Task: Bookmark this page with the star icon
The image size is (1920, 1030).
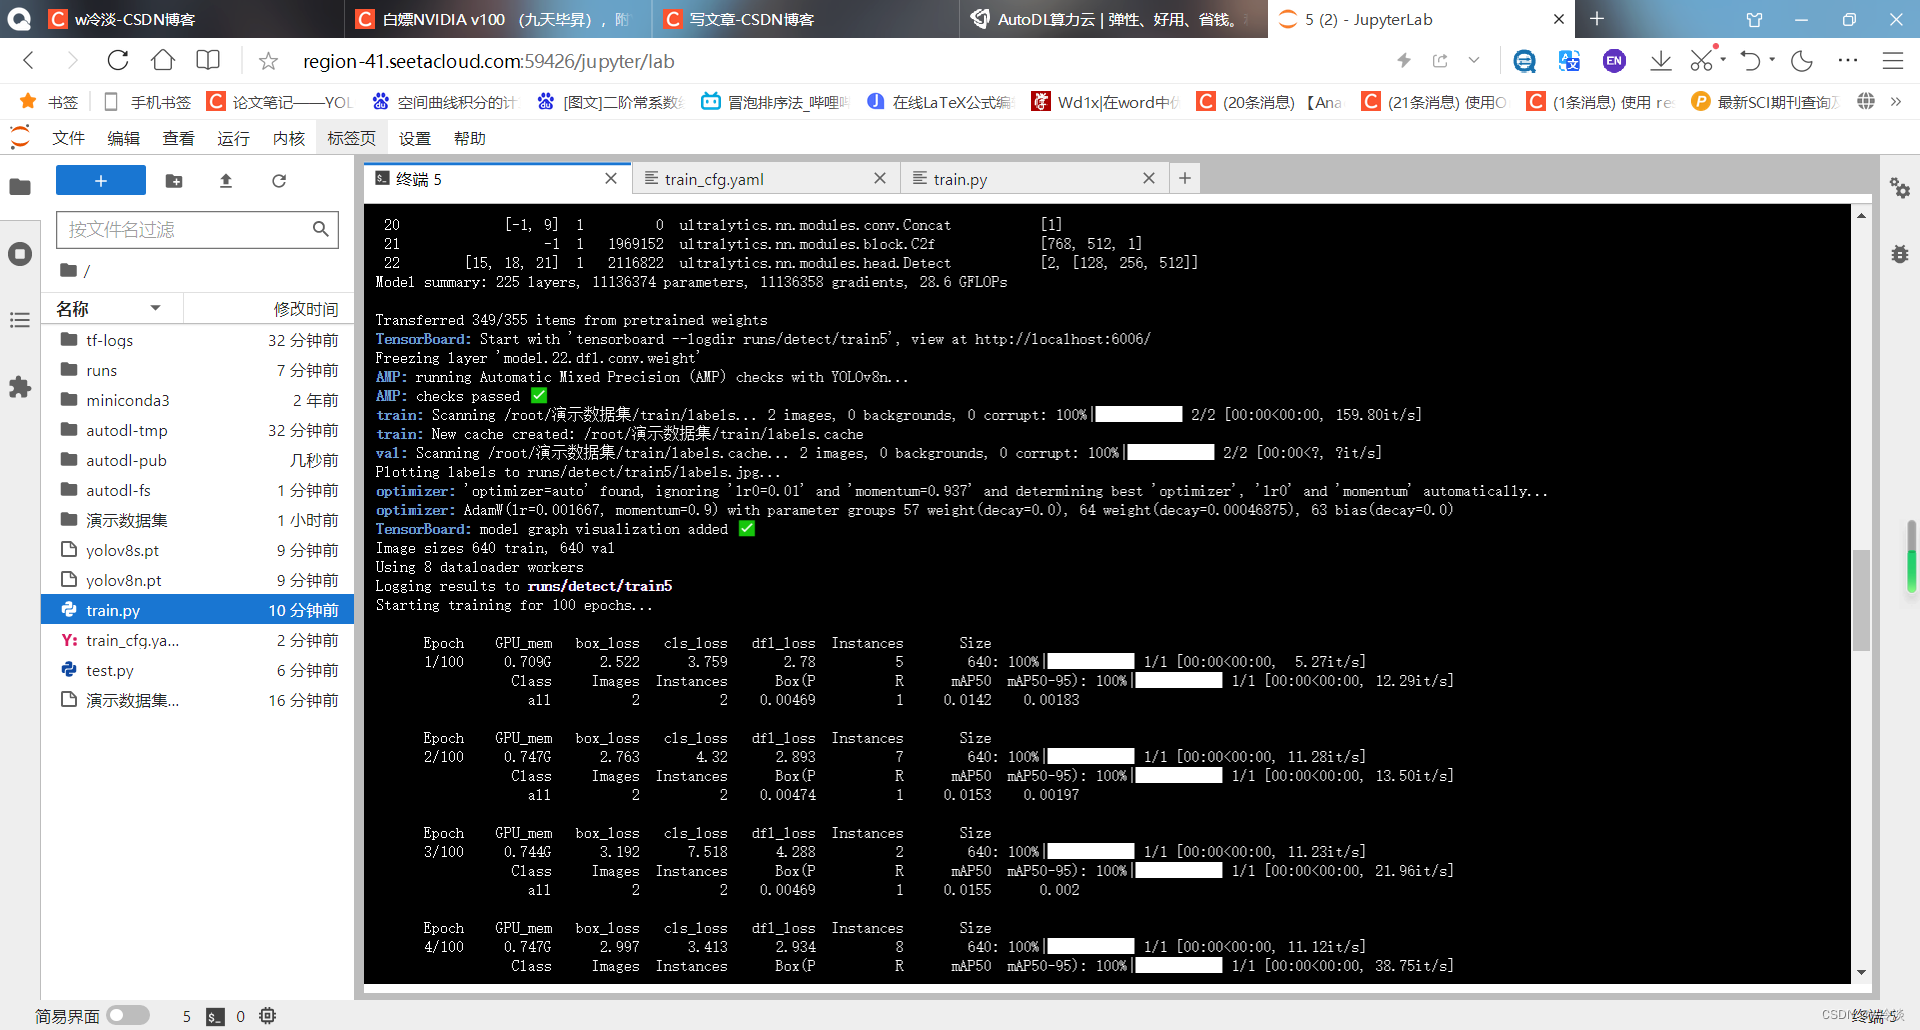Action: tap(267, 60)
